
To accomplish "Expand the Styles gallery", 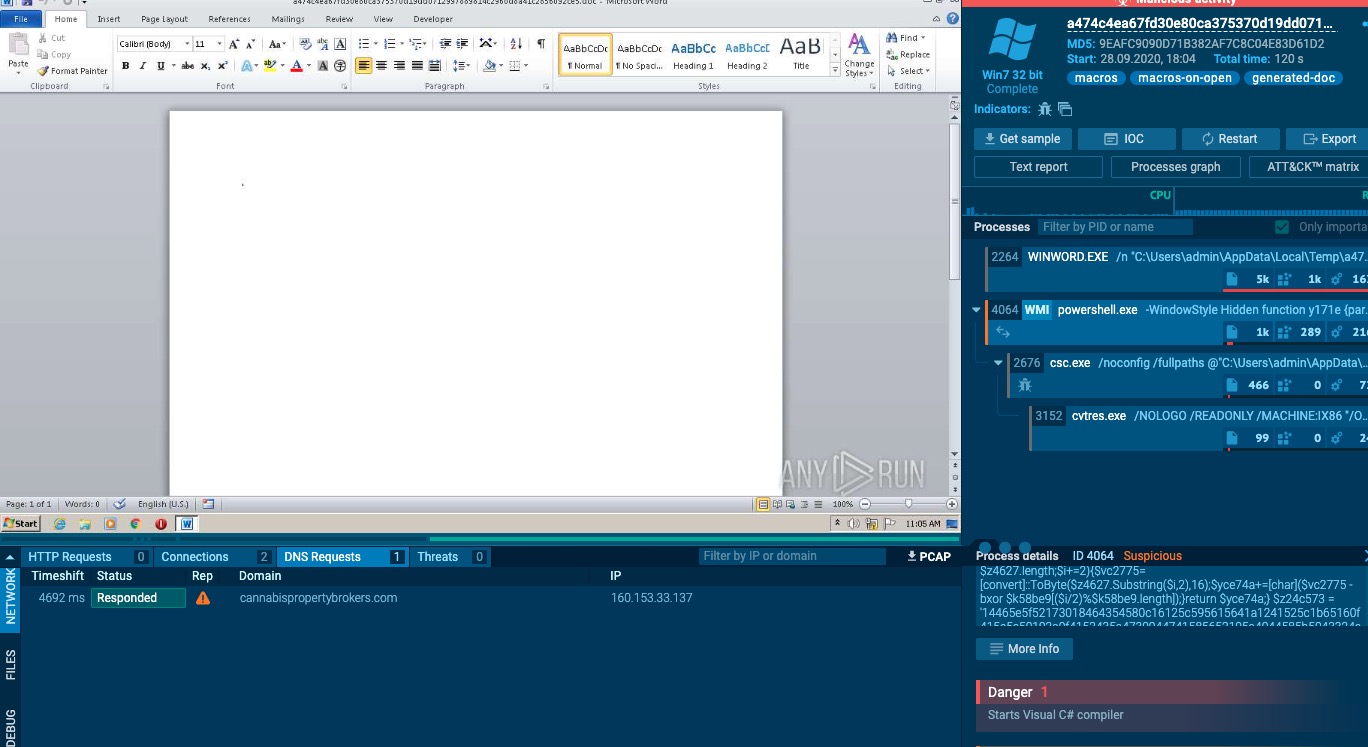I will click(x=835, y=71).
